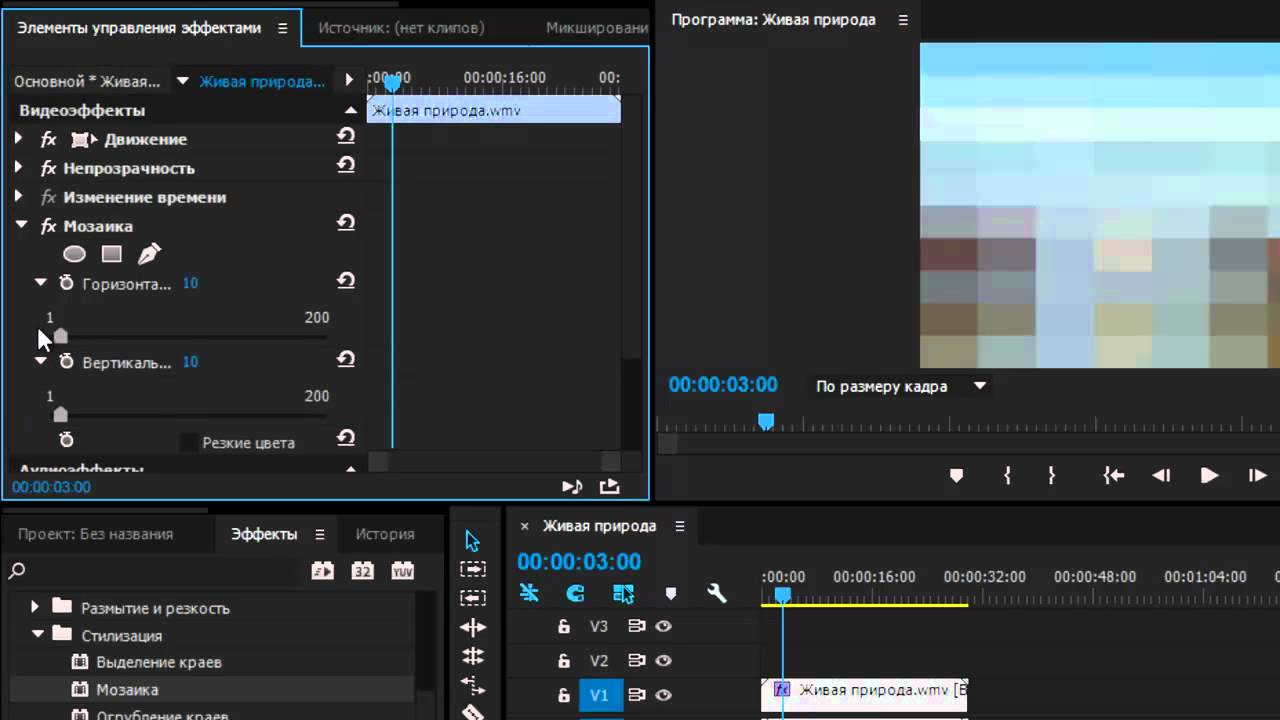Open the Эффекты panel menu

320,534
